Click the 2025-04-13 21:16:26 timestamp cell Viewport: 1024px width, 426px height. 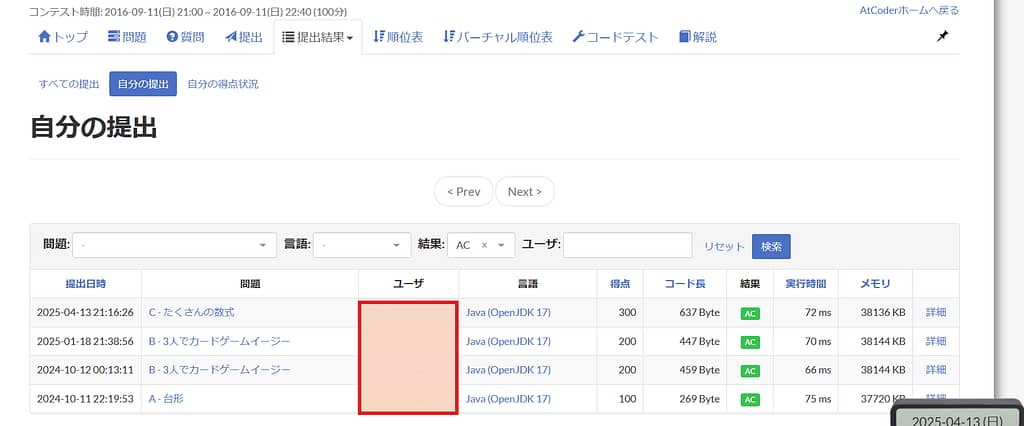point(85,312)
